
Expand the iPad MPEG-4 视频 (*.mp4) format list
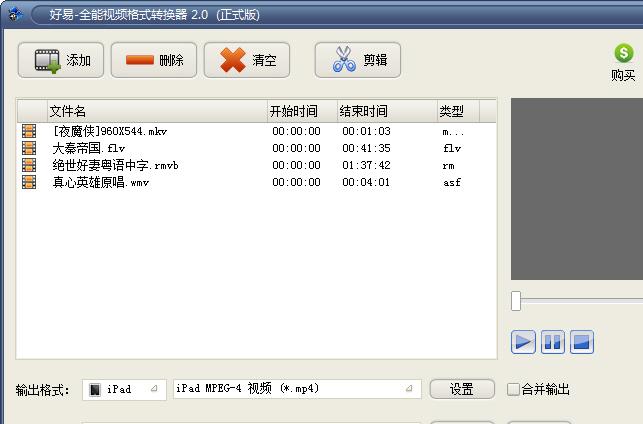click(x=297, y=389)
